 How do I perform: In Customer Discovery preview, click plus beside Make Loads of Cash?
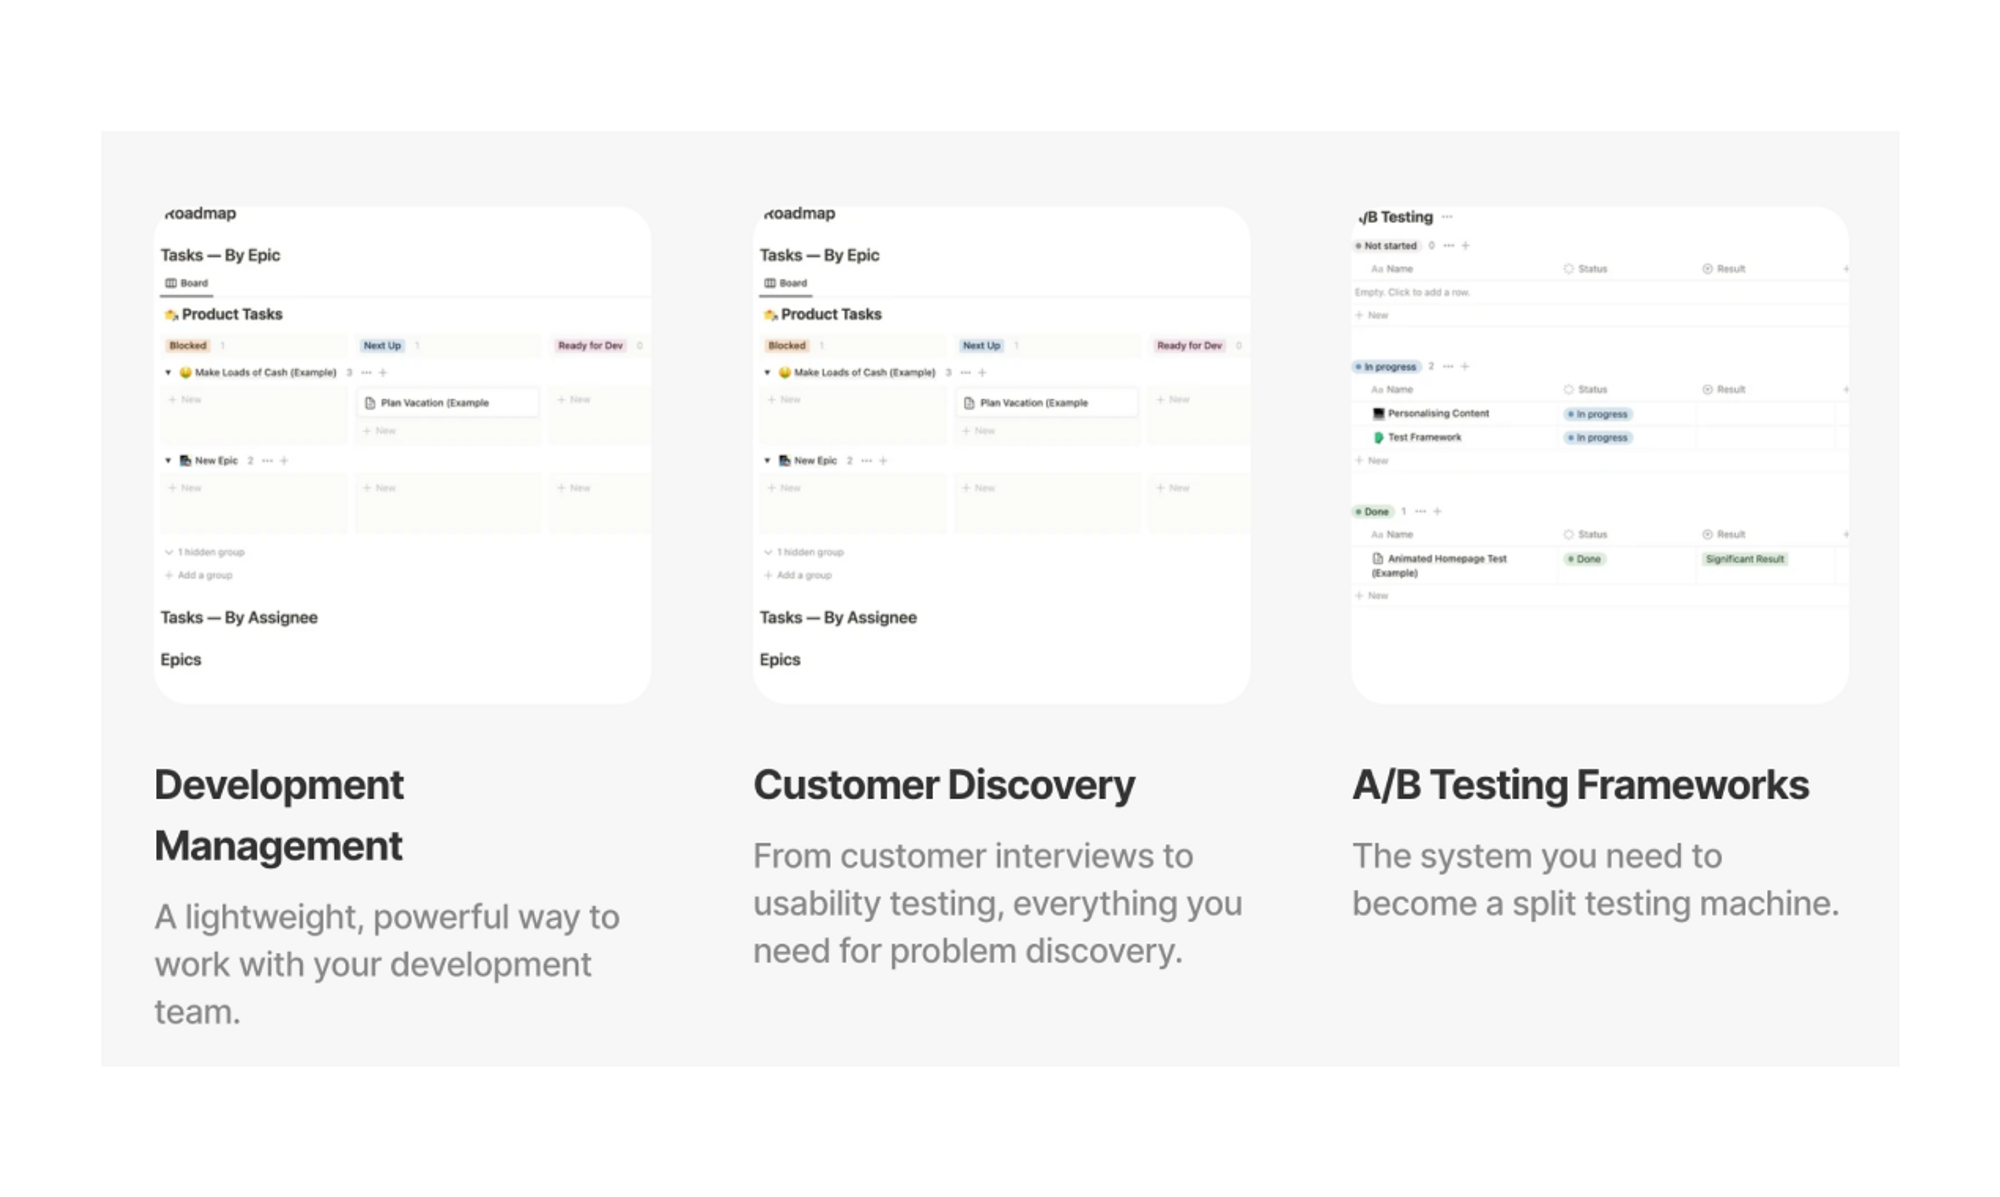pyautogui.click(x=982, y=373)
